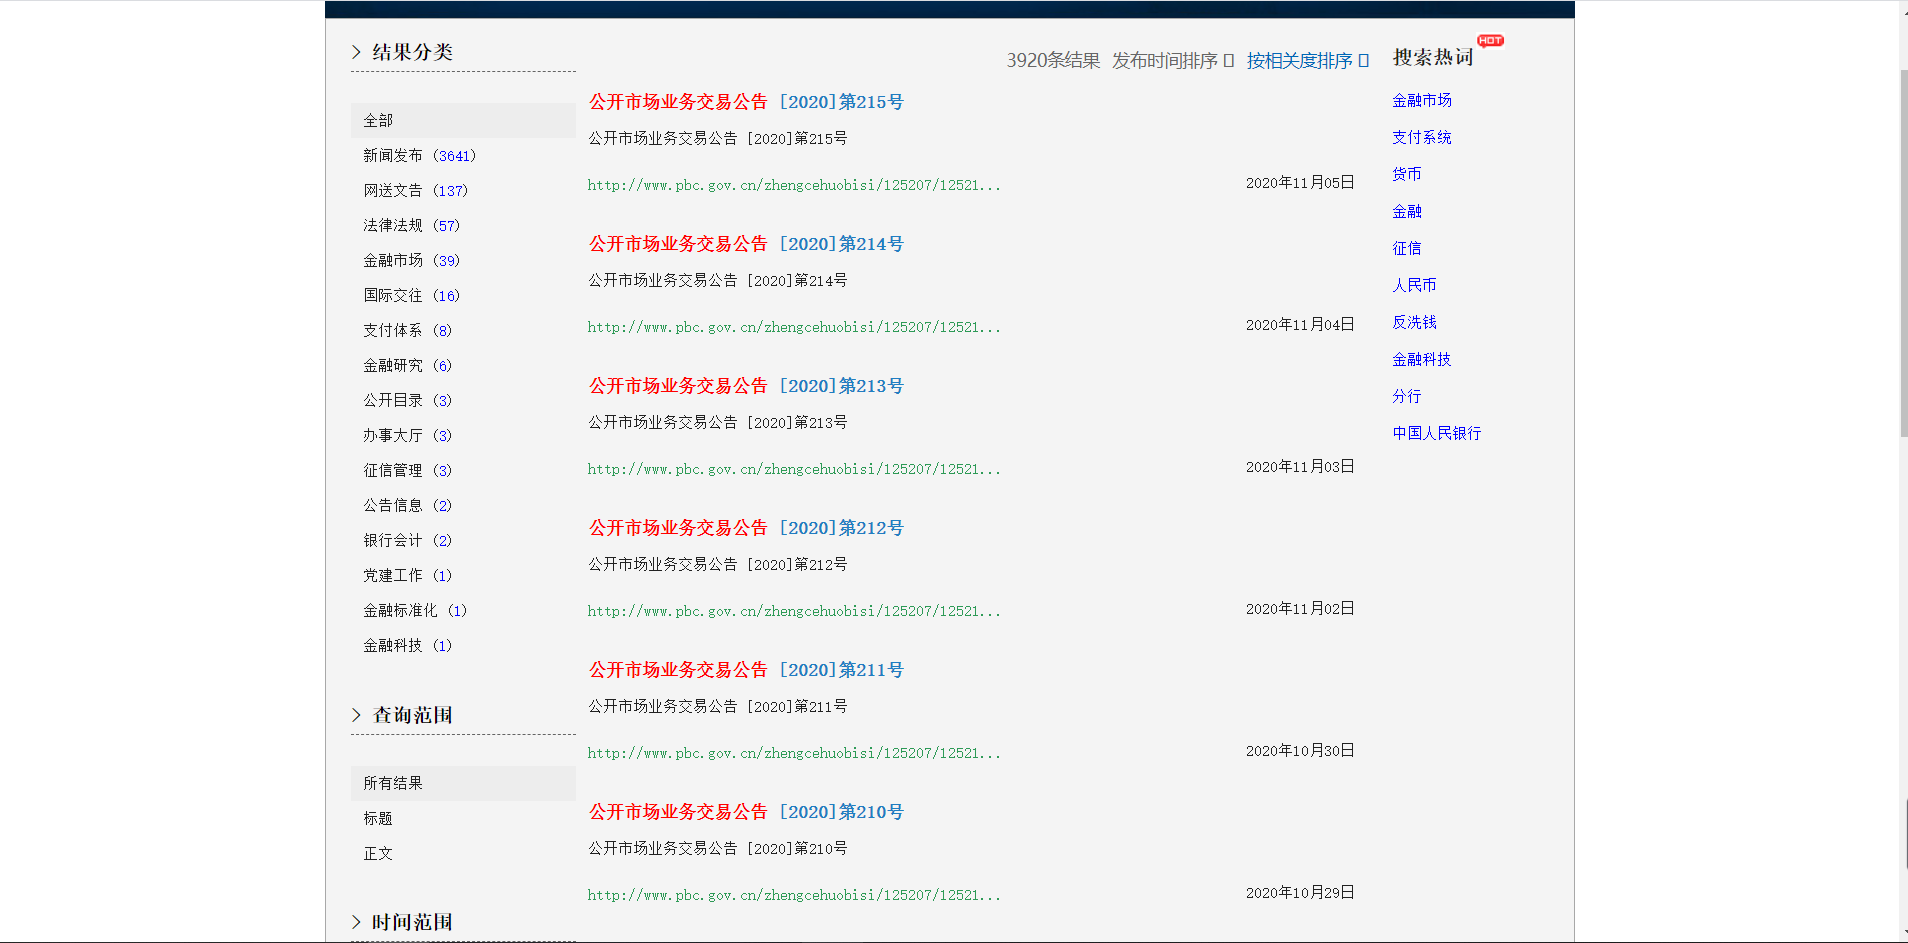
Task: Open announcement [2020]第212号 title link
Action: (x=746, y=528)
